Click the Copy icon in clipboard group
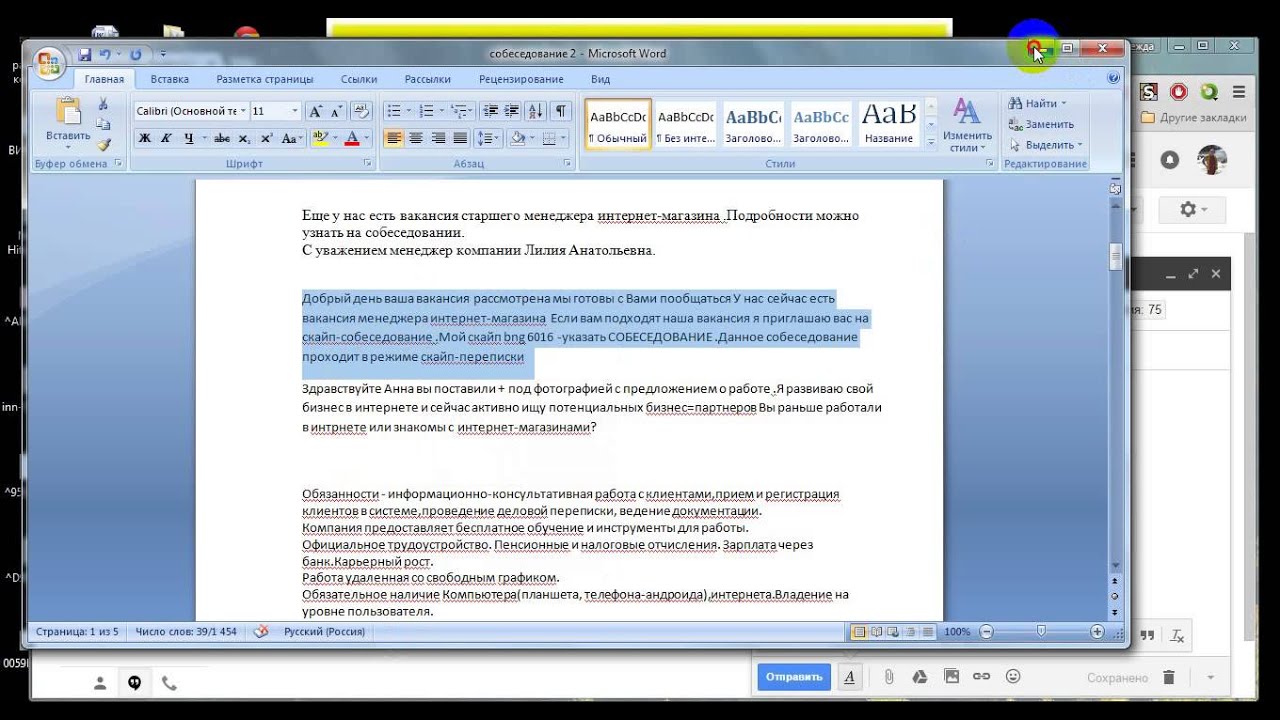This screenshot has width=1280, height=720. pyautogui.click(x=103, y=124)
